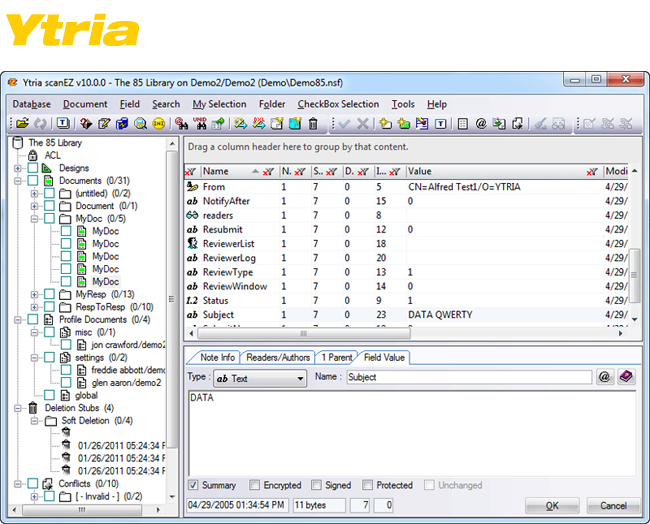
Task: Open the field Type dropdown showing Text
Action: (260, 378)
